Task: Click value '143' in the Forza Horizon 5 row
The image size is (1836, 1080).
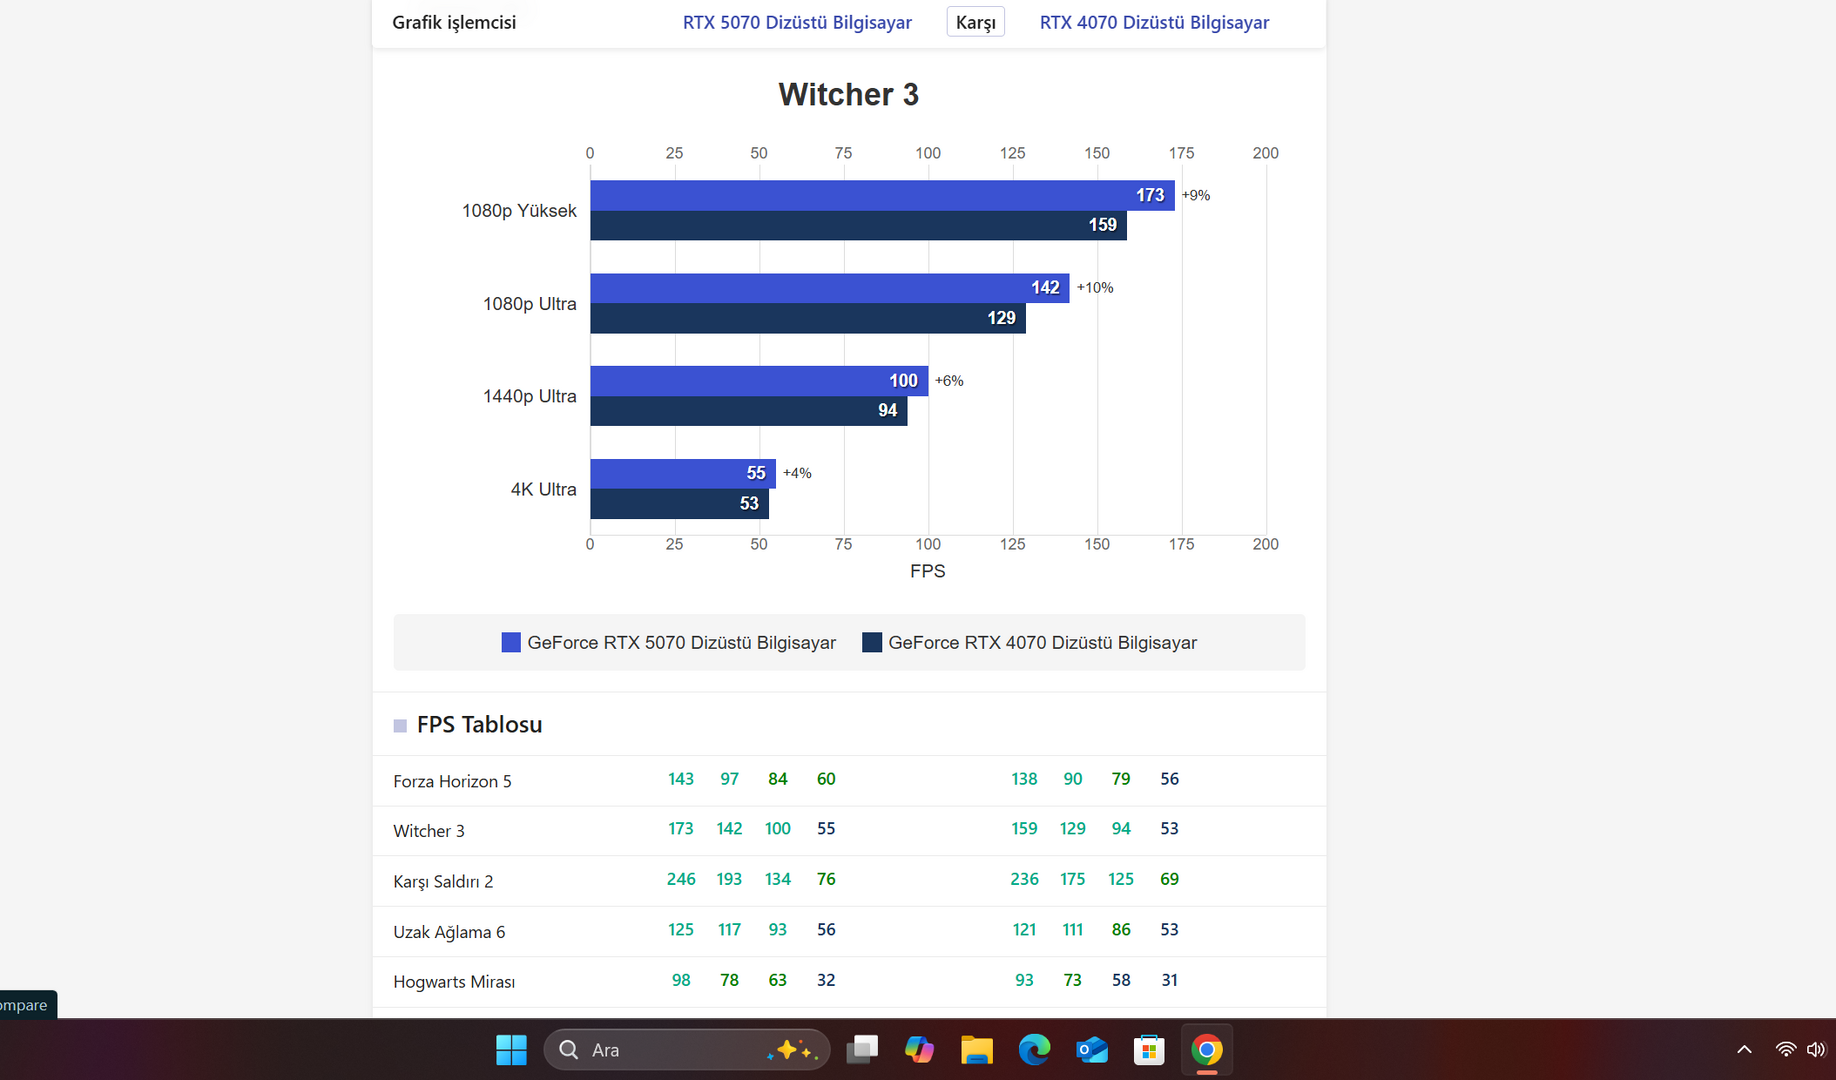Action: (681, 779)
